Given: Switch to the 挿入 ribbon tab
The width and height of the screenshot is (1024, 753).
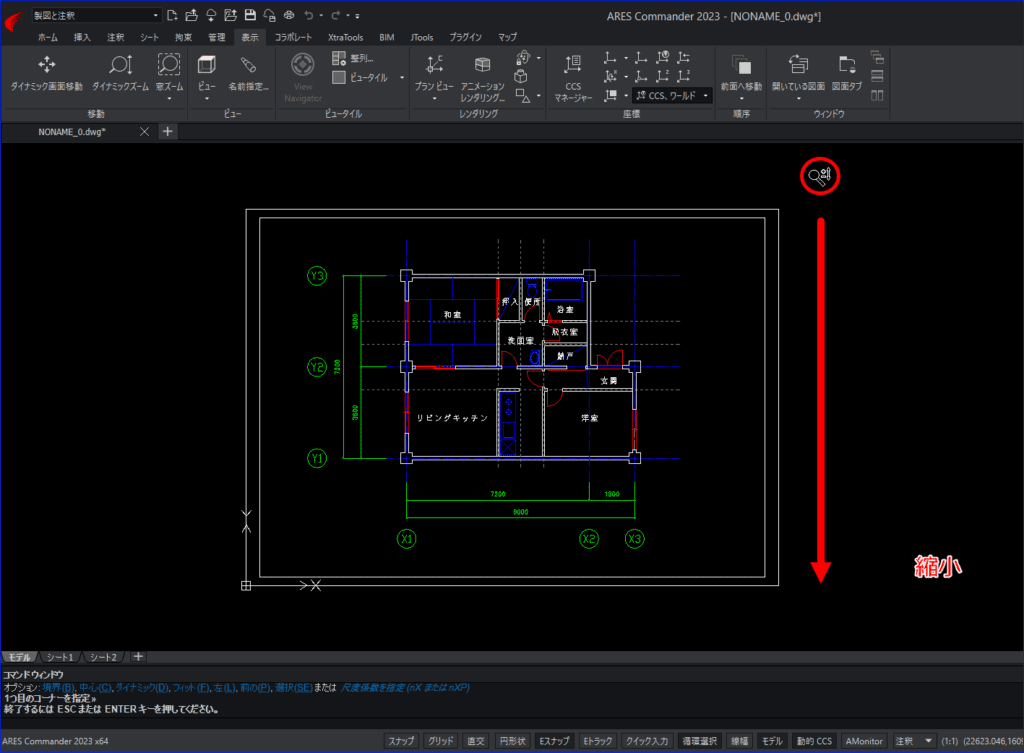Looking at the screenshot, I should pos(82,37).
